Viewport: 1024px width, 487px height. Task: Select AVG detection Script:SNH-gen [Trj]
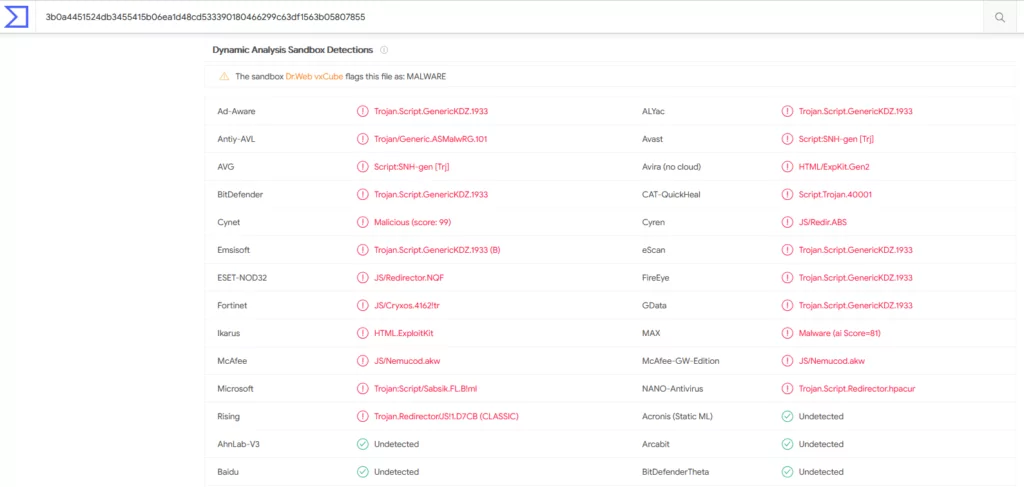[x=411, y=166]
